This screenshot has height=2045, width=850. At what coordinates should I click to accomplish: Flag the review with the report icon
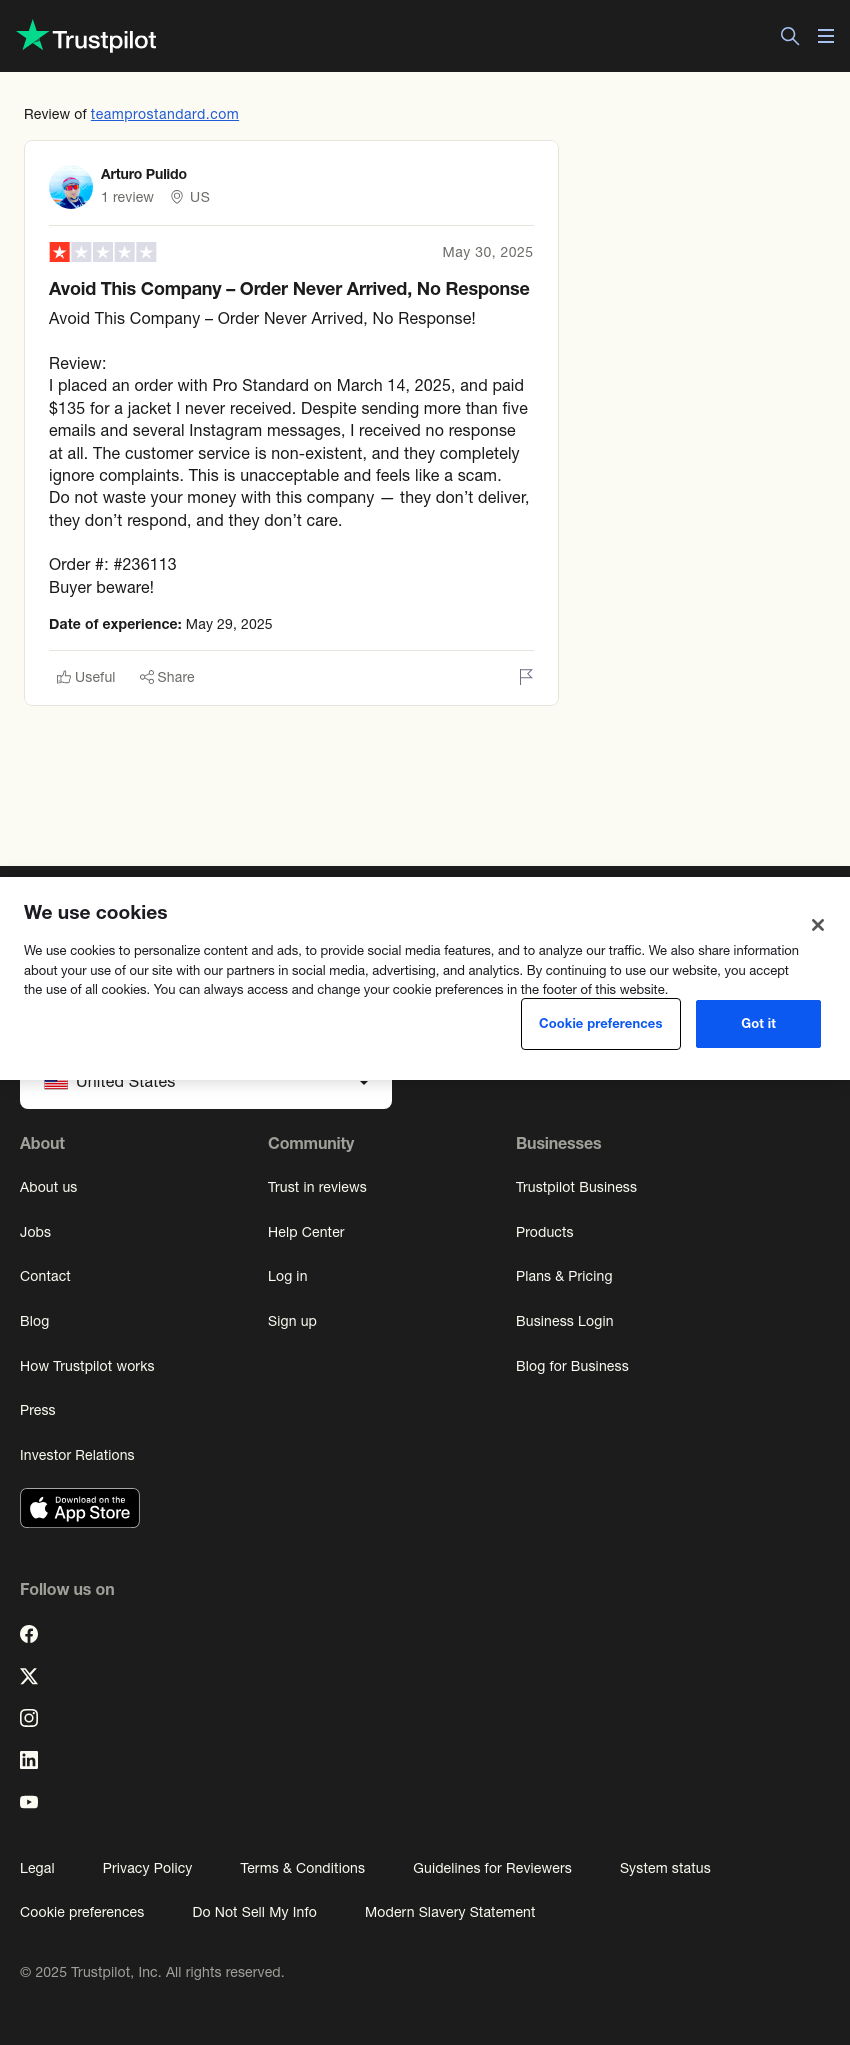[526, 677]
